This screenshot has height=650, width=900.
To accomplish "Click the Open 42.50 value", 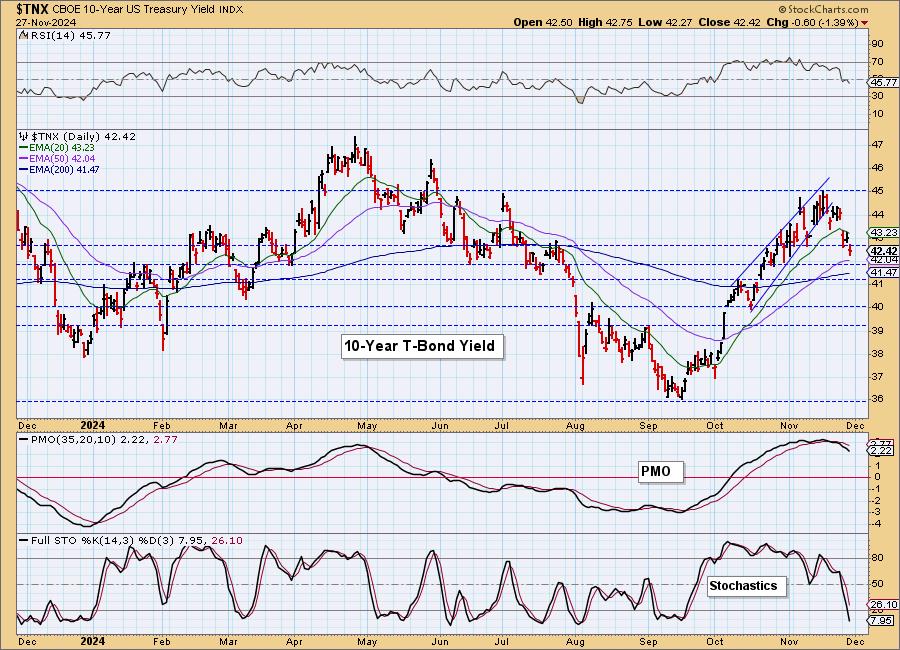I will pyautogui.click(x=544, y=22).
